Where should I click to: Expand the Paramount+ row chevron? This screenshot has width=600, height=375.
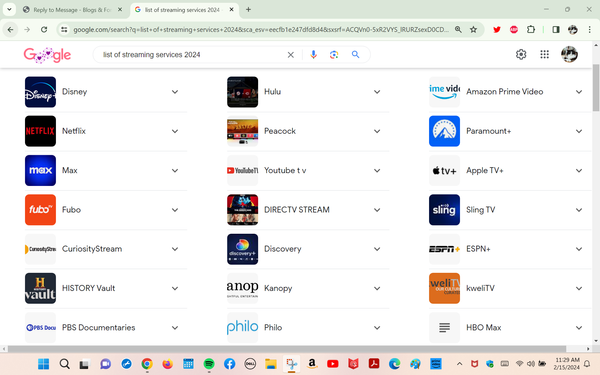point(579,131)
